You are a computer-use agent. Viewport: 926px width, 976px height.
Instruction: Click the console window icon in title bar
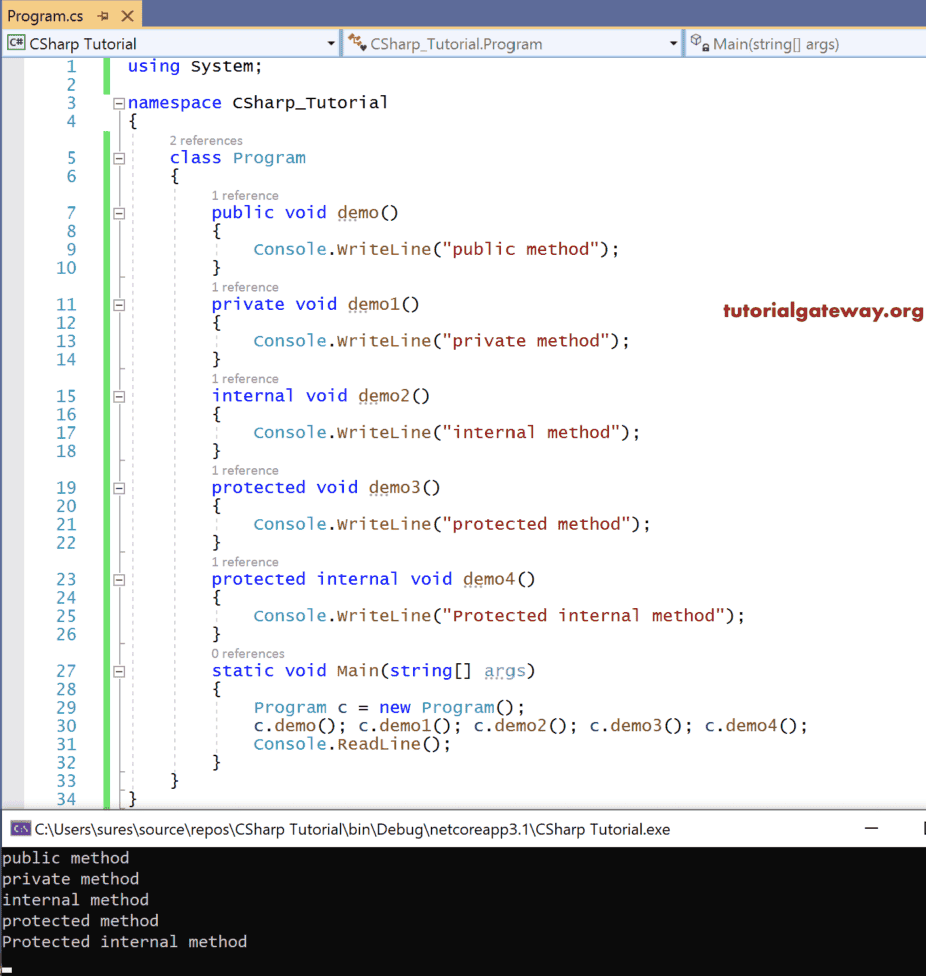(21, 828)
